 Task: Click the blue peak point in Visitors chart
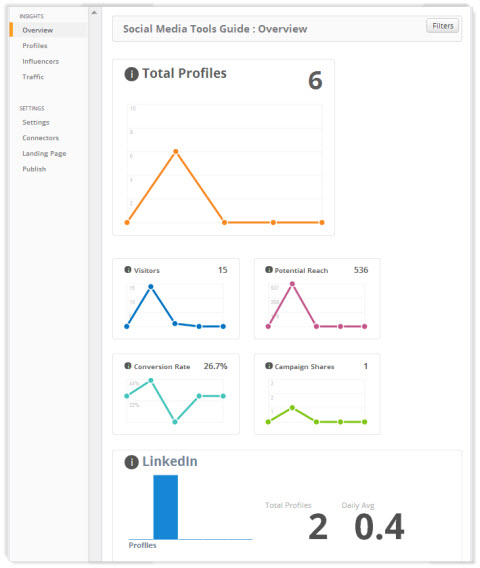tap(151, 287)
